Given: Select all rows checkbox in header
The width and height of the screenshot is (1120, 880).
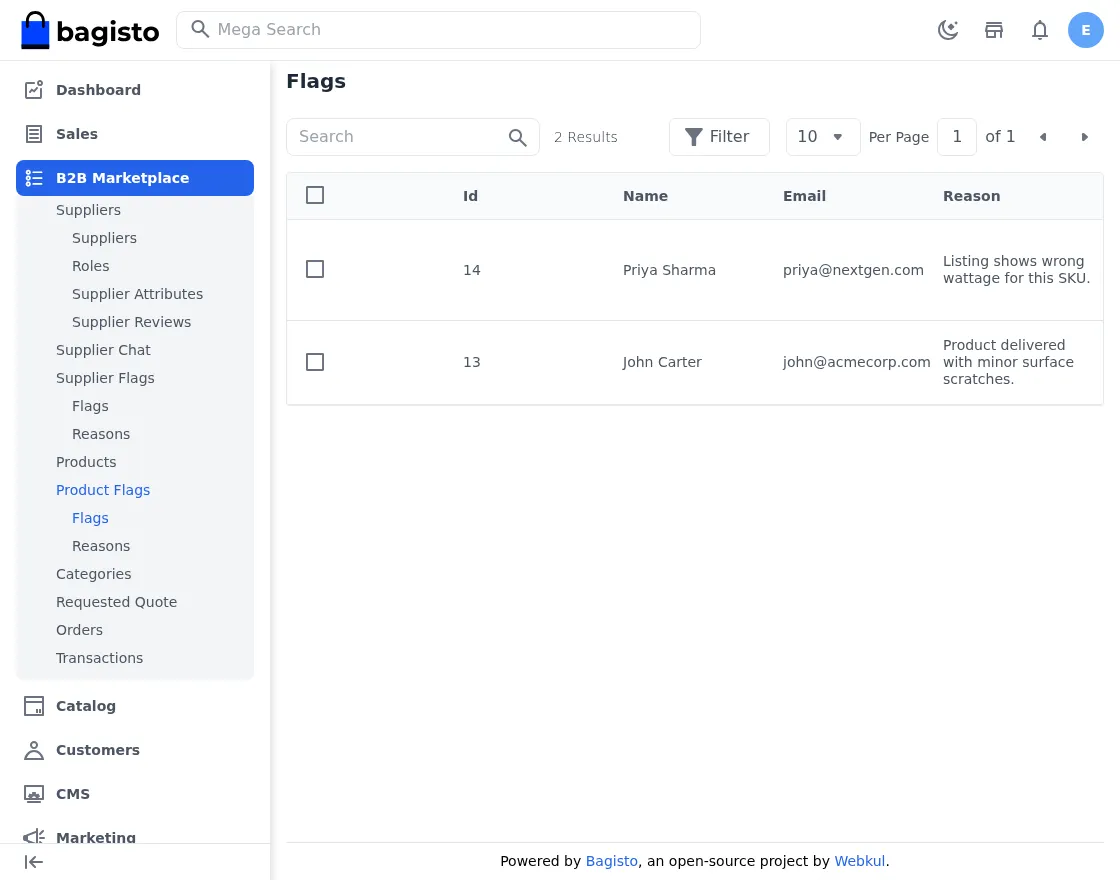Looking at the screenshot, I should 315,195.
